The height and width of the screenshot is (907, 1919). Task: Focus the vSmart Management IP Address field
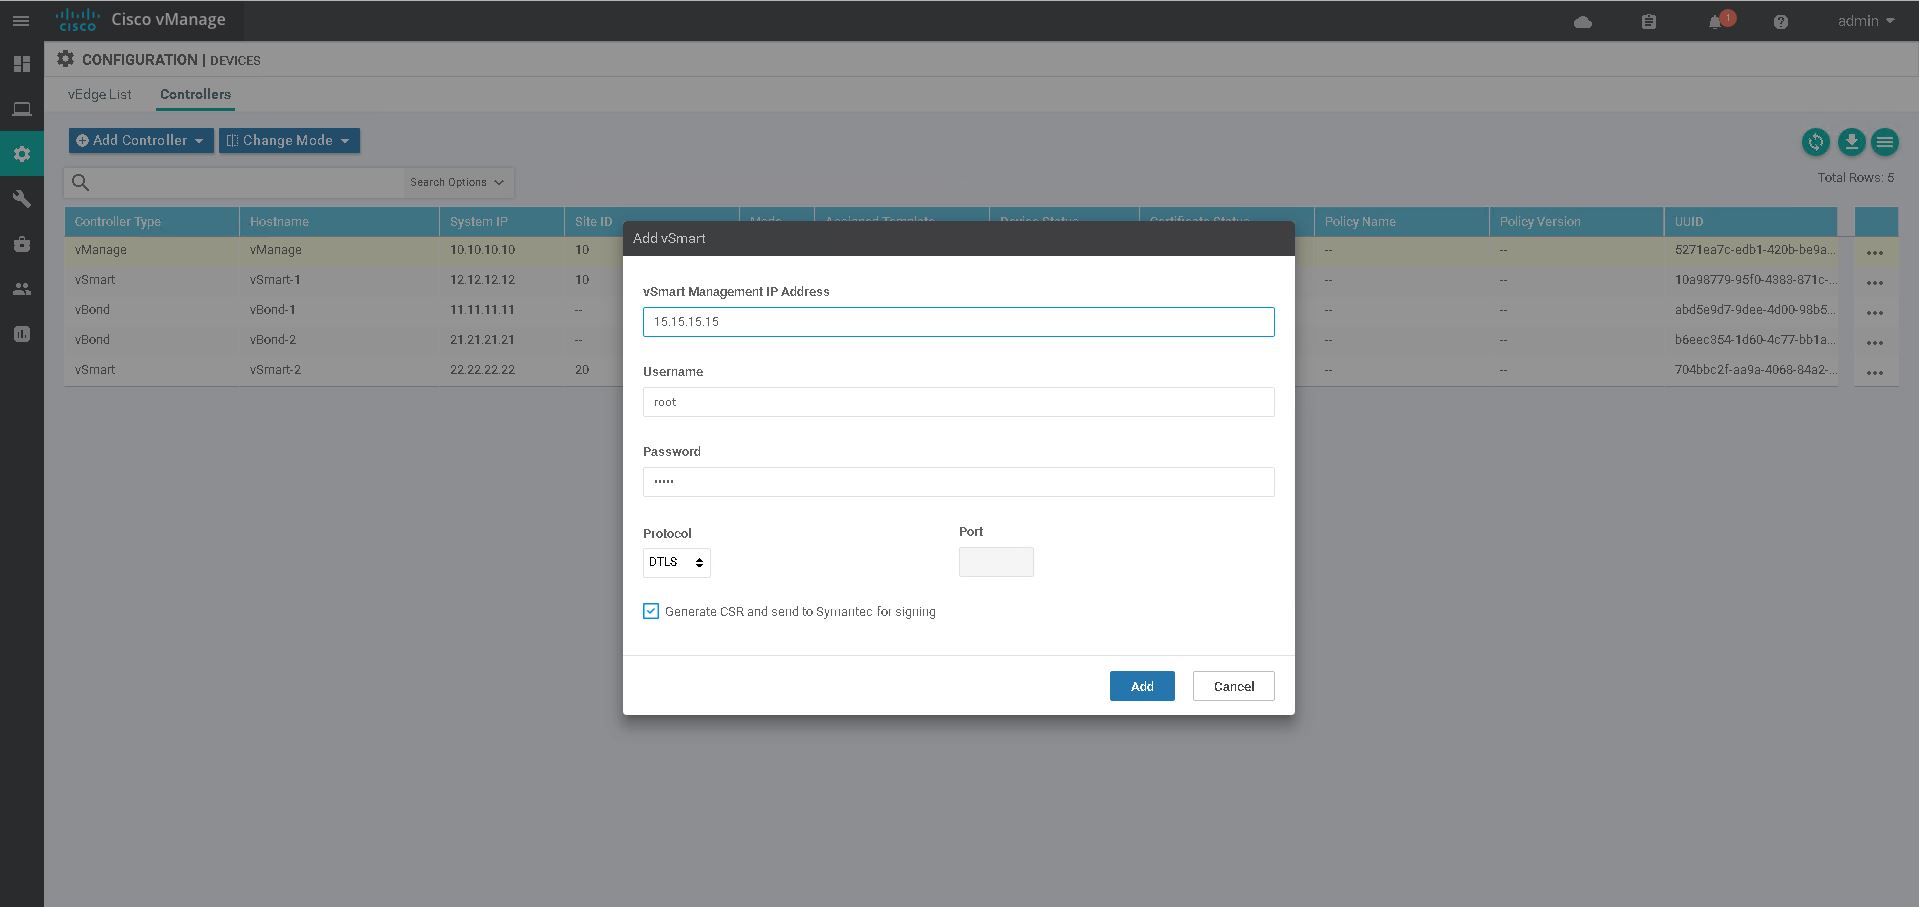tap(959, 322)
